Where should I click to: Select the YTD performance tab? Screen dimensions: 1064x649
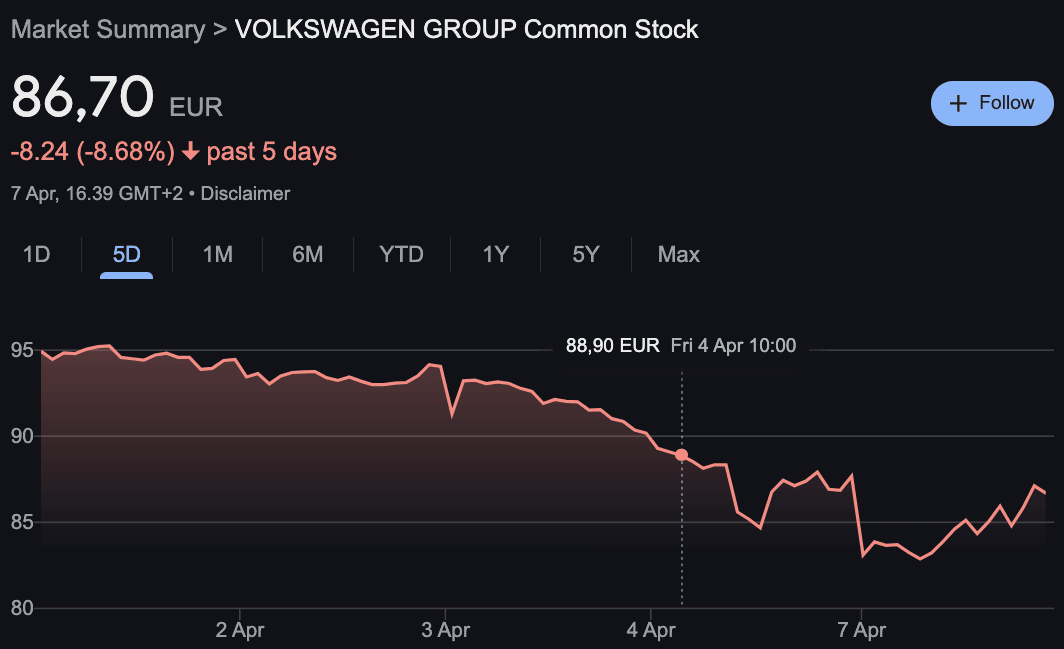pyautogui.click(x=401, y=254)
